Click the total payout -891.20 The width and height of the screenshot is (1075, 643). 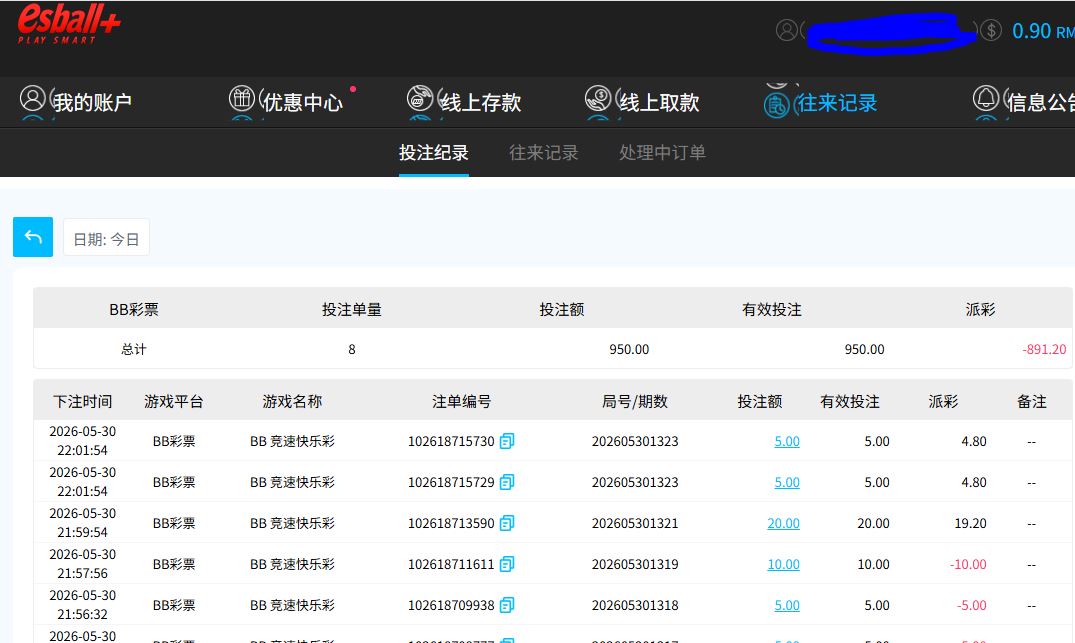pyautogui.click(x=1044, y=350)
